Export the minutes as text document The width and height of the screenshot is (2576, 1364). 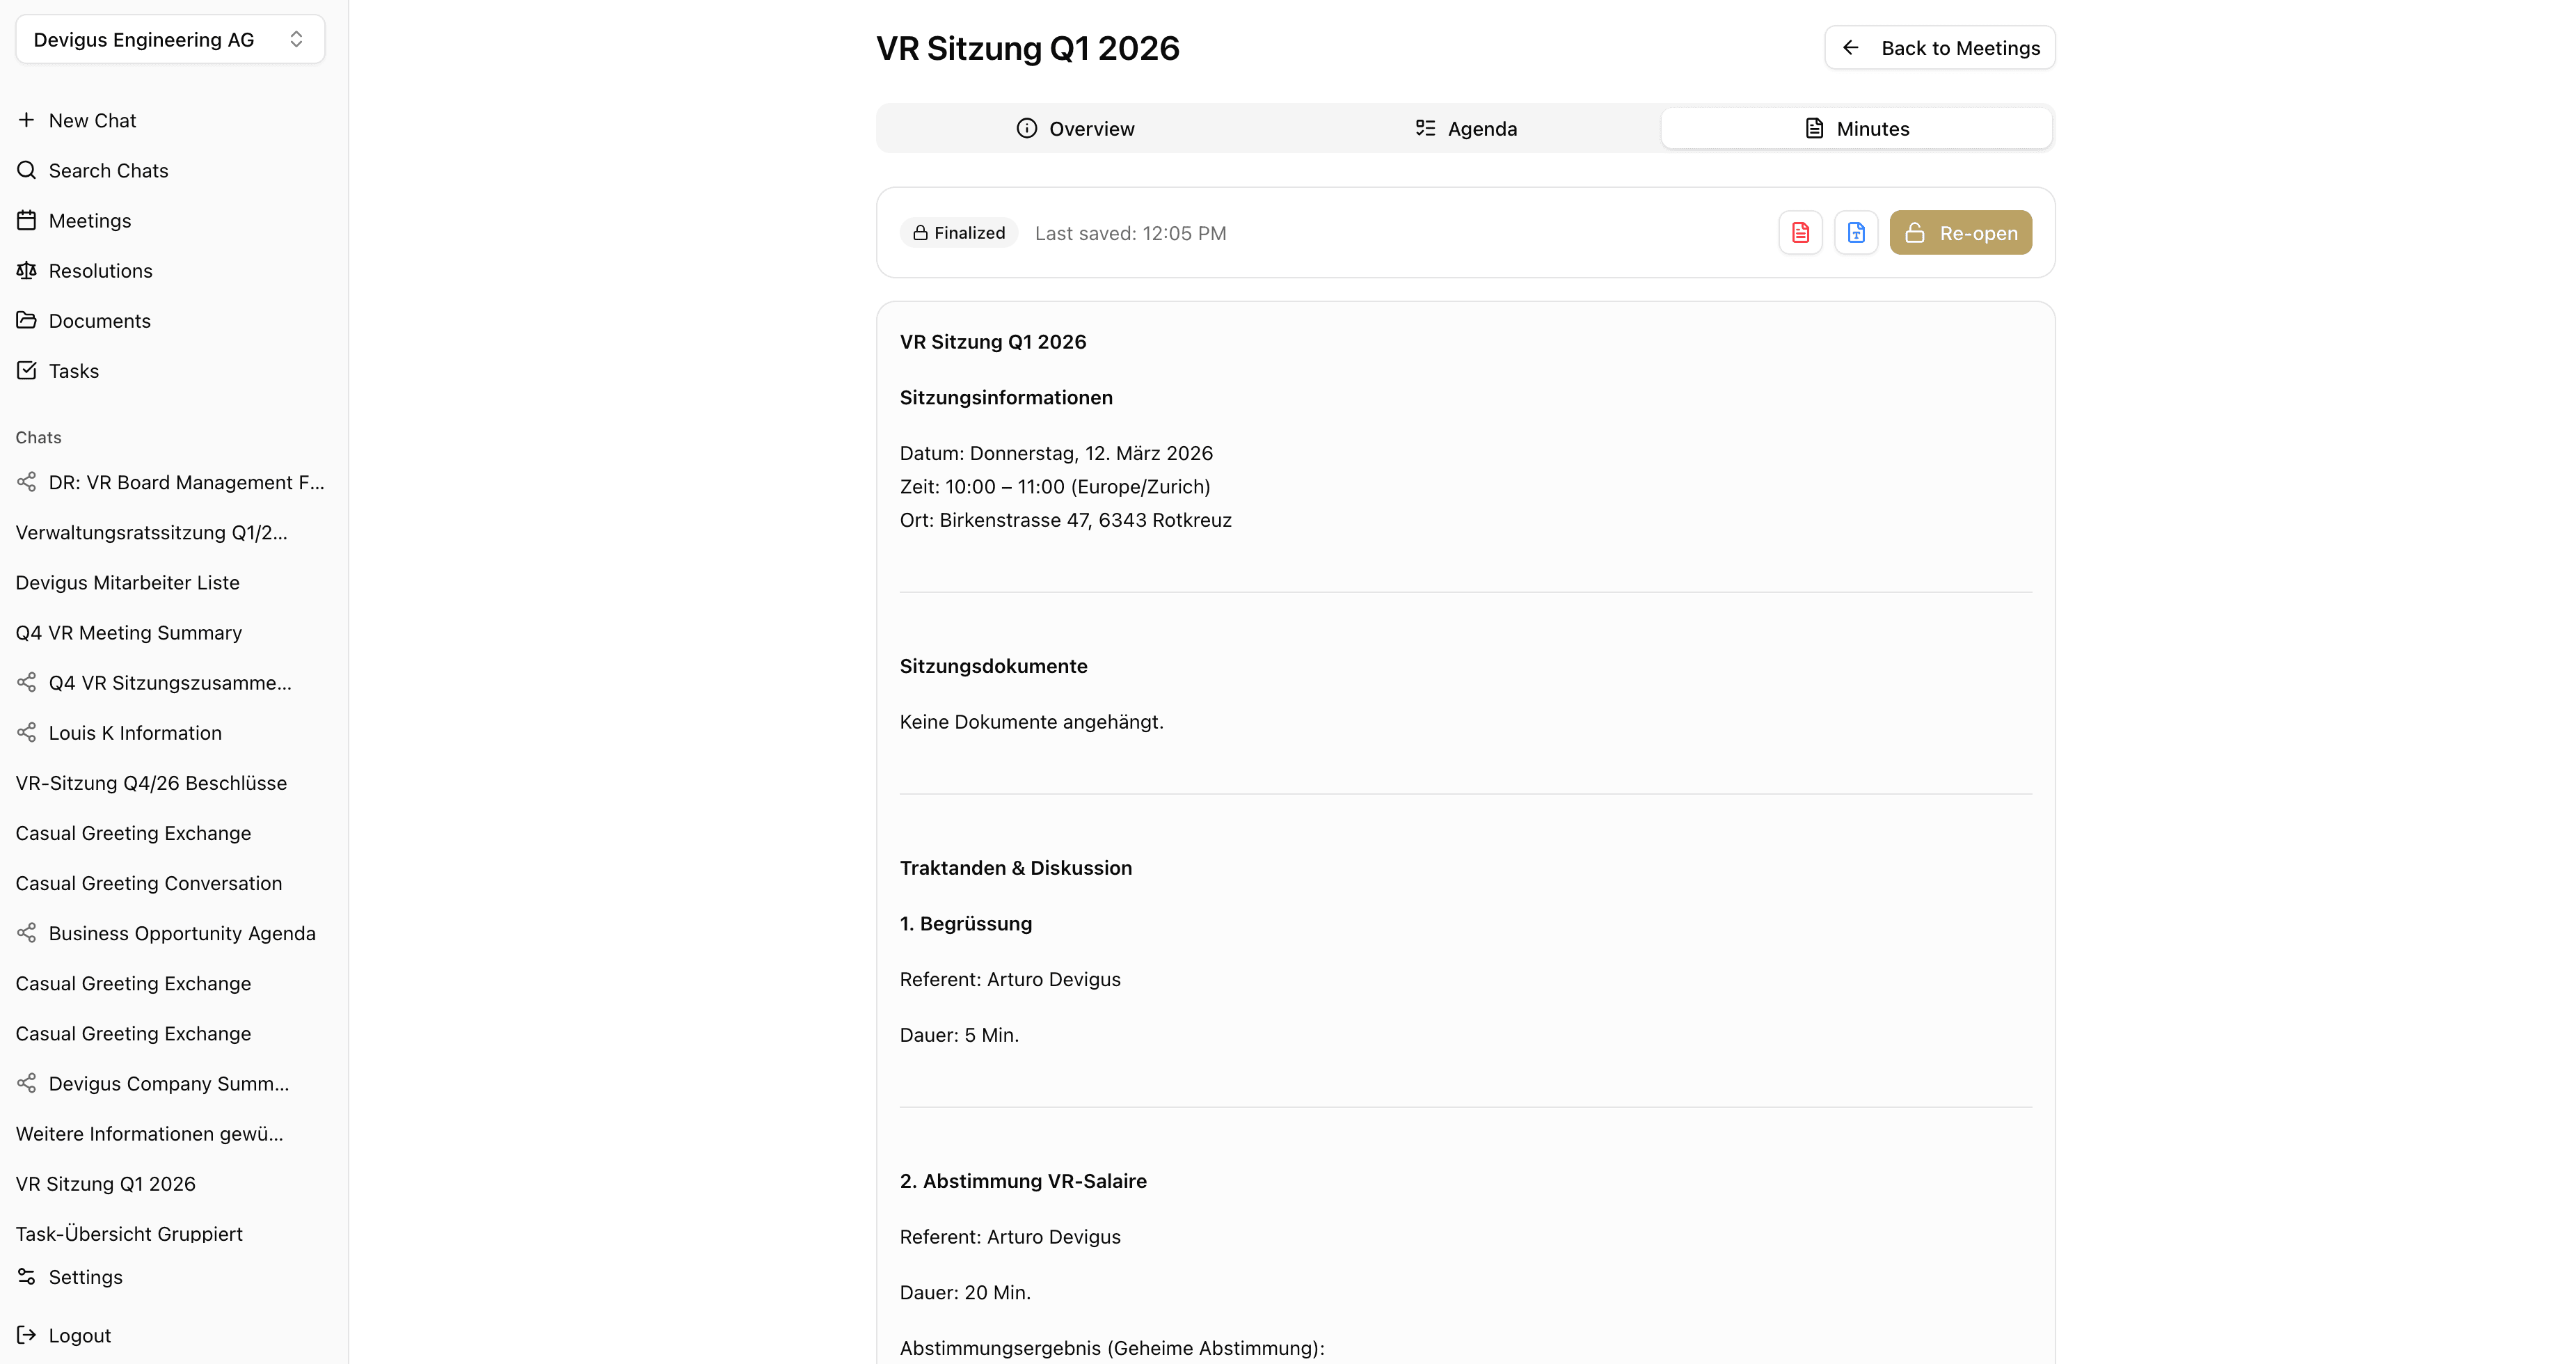[x=1856, y=232]
